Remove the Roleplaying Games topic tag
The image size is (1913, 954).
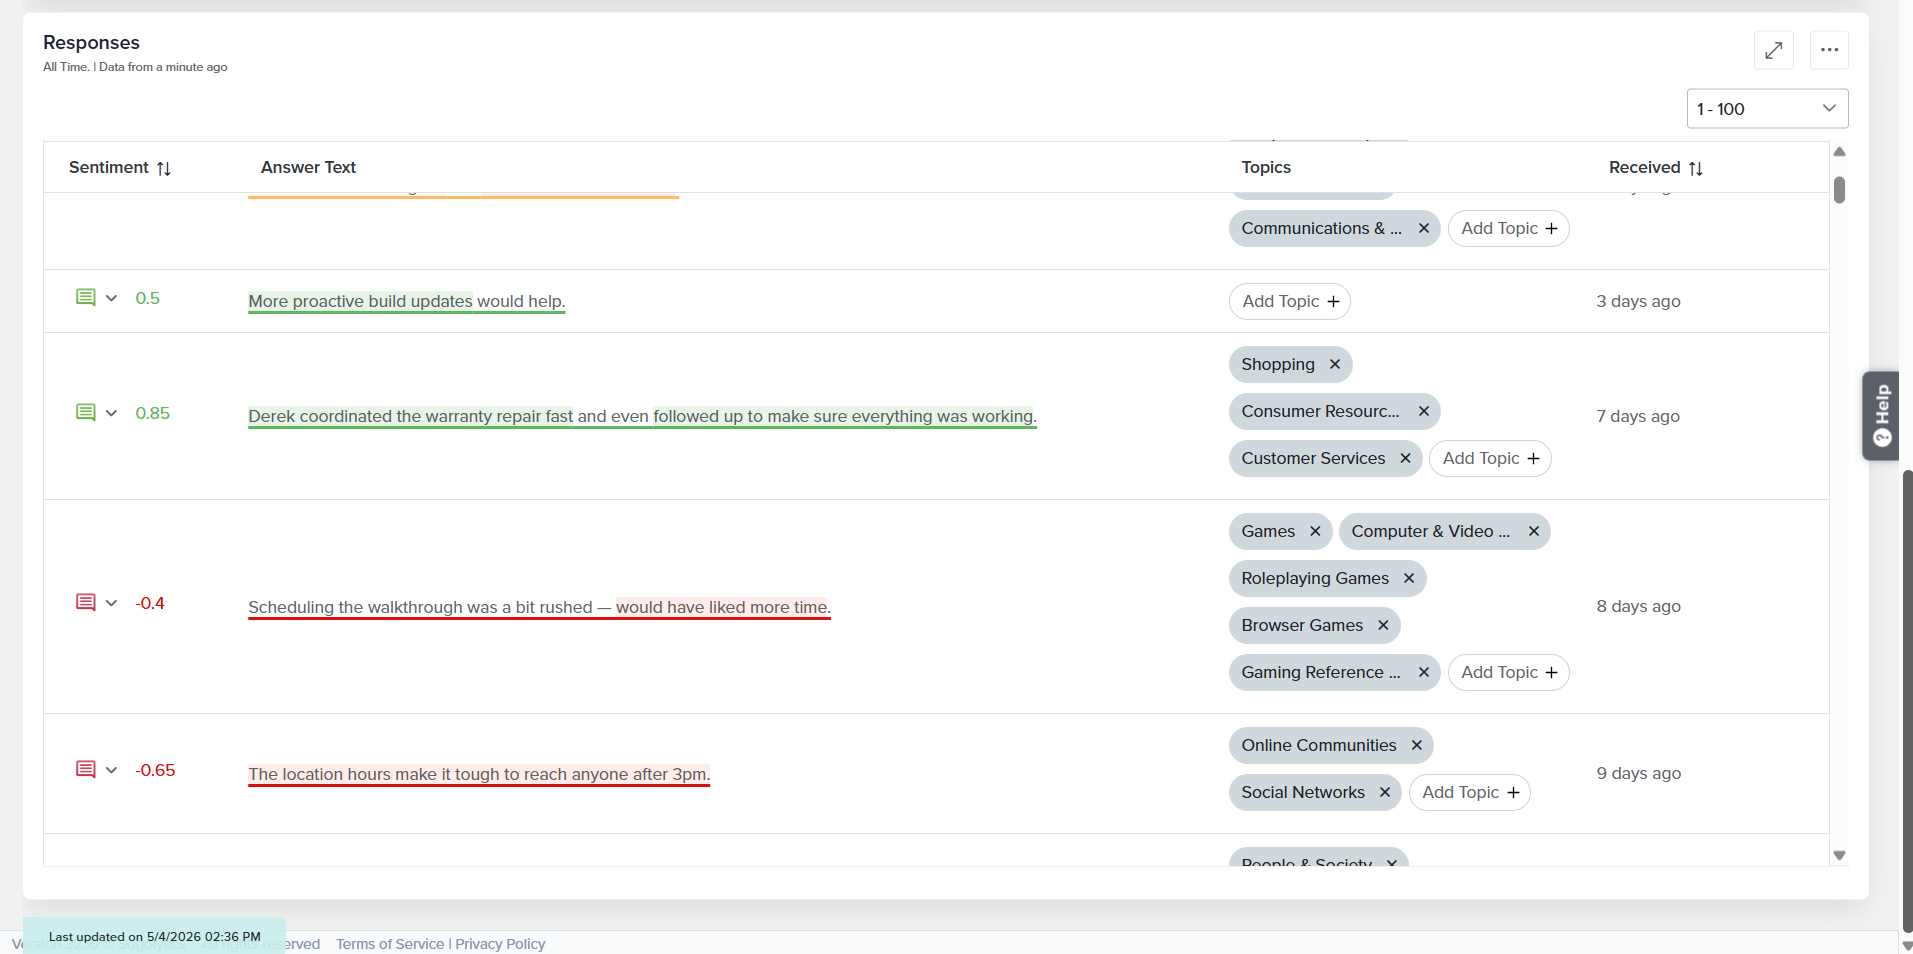pyautogui.click(x=1408, y=578)
